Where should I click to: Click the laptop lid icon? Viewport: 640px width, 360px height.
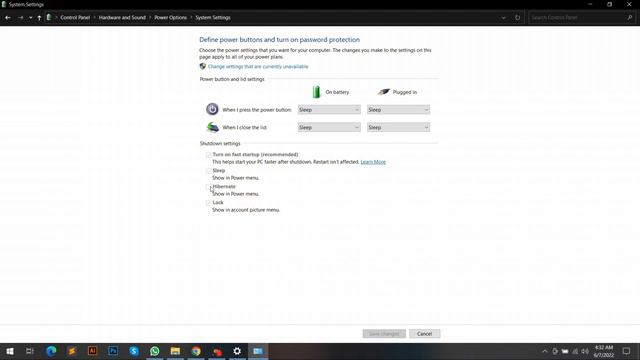213,127
